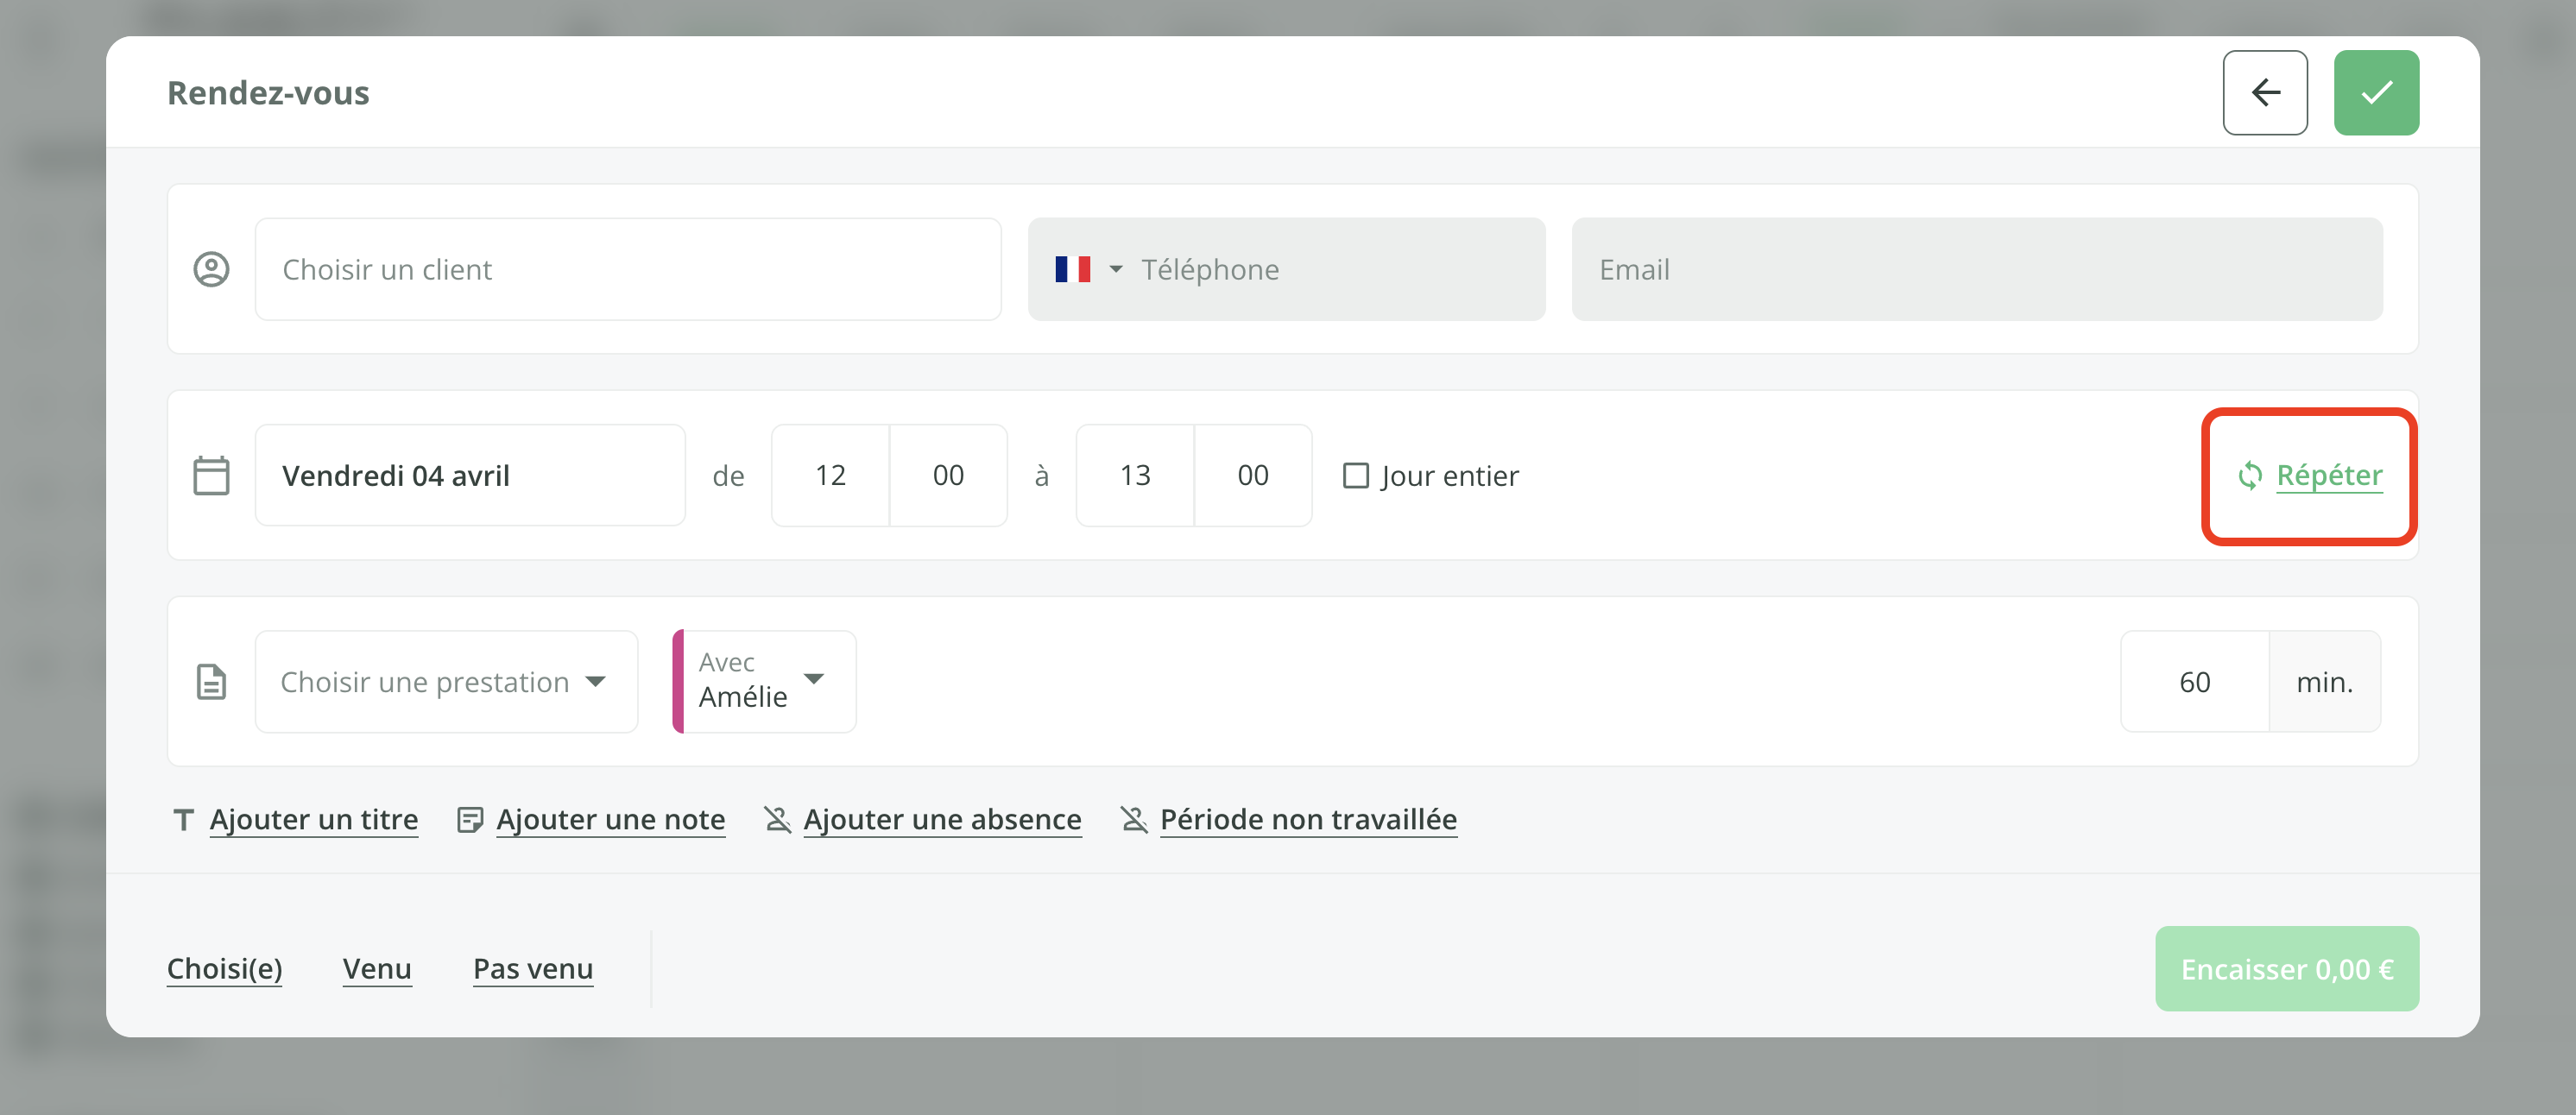Click the Encaisser 0,00 € button

click(x=2286, y=969)
